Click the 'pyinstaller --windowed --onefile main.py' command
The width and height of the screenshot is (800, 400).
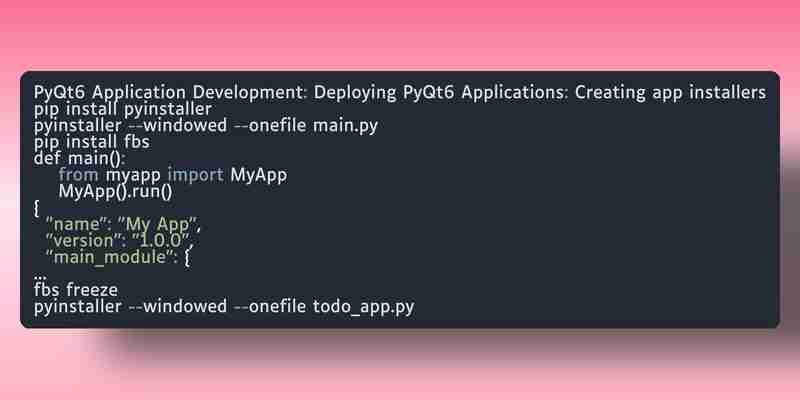click(x=206, y=126)
